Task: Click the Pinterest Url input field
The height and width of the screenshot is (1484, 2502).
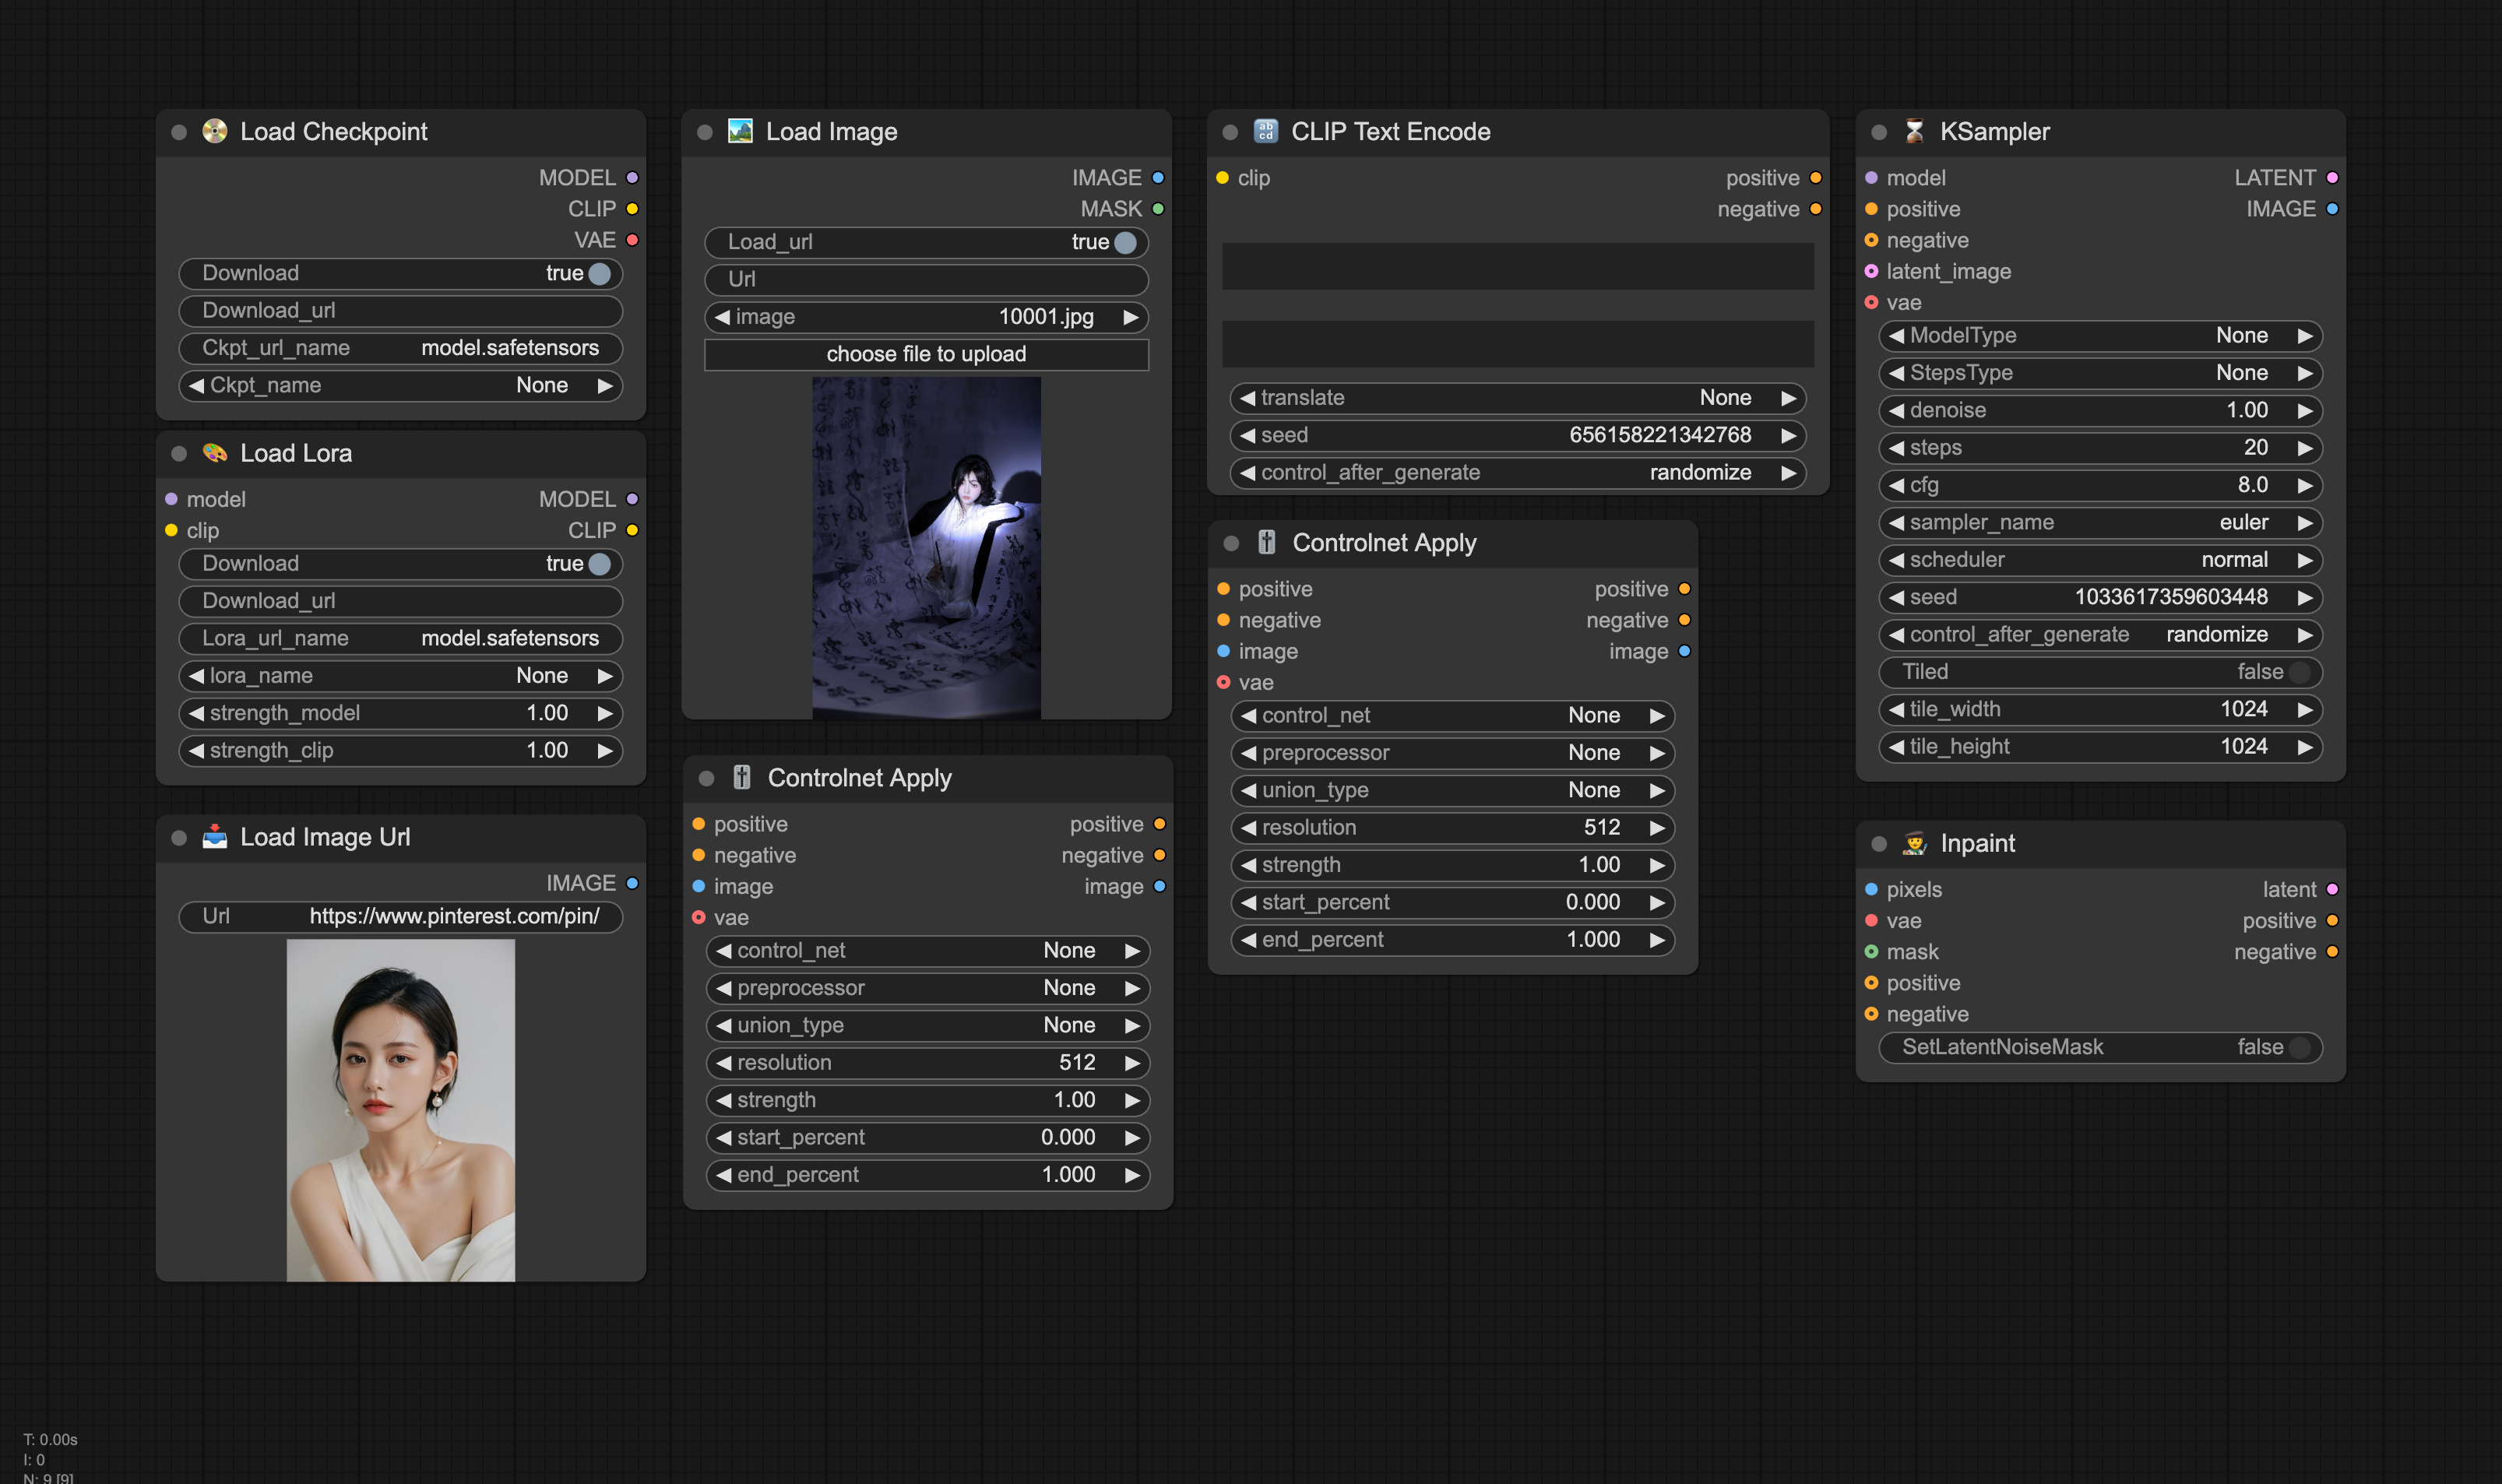Action: (400, 916)
